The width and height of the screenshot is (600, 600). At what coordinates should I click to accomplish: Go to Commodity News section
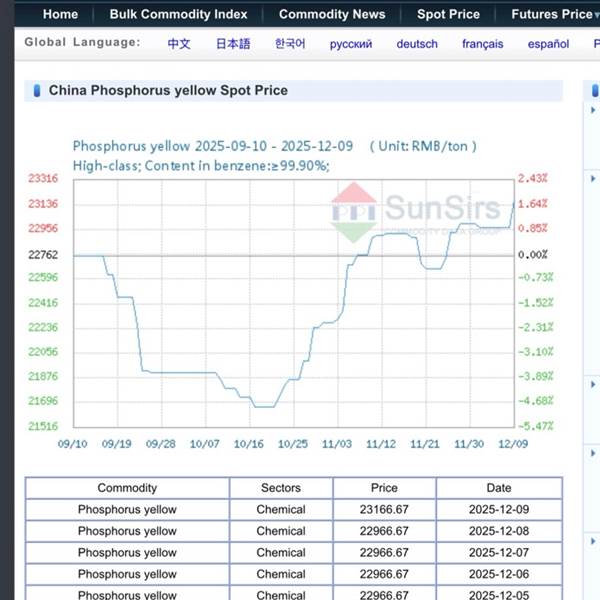[x=332, y=14]
